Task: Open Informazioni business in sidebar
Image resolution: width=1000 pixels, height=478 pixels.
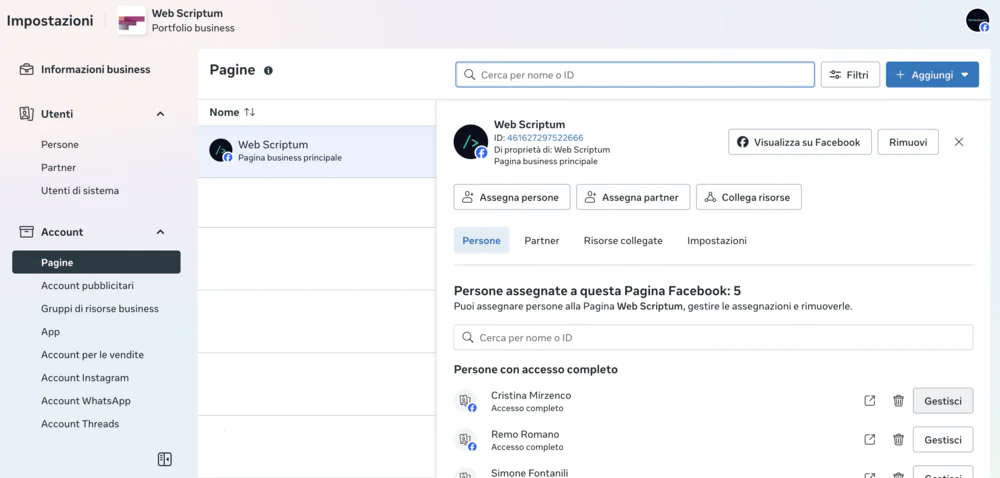Action: pyautogui.click(x=96, y=69)
